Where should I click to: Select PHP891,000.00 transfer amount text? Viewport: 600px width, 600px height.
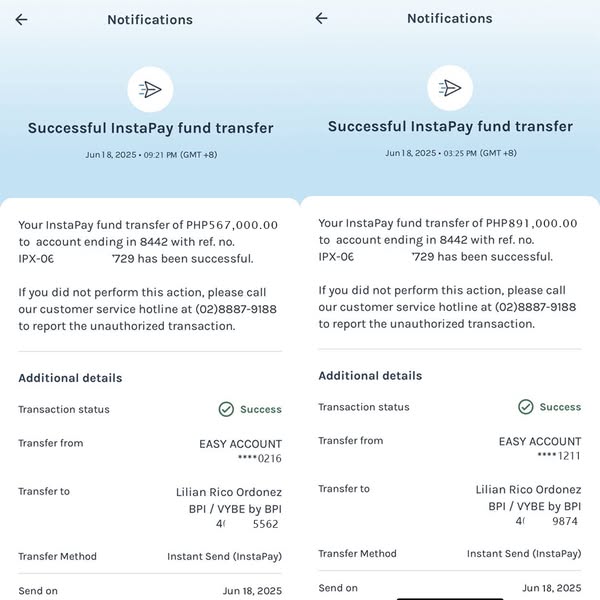[532, 224]
